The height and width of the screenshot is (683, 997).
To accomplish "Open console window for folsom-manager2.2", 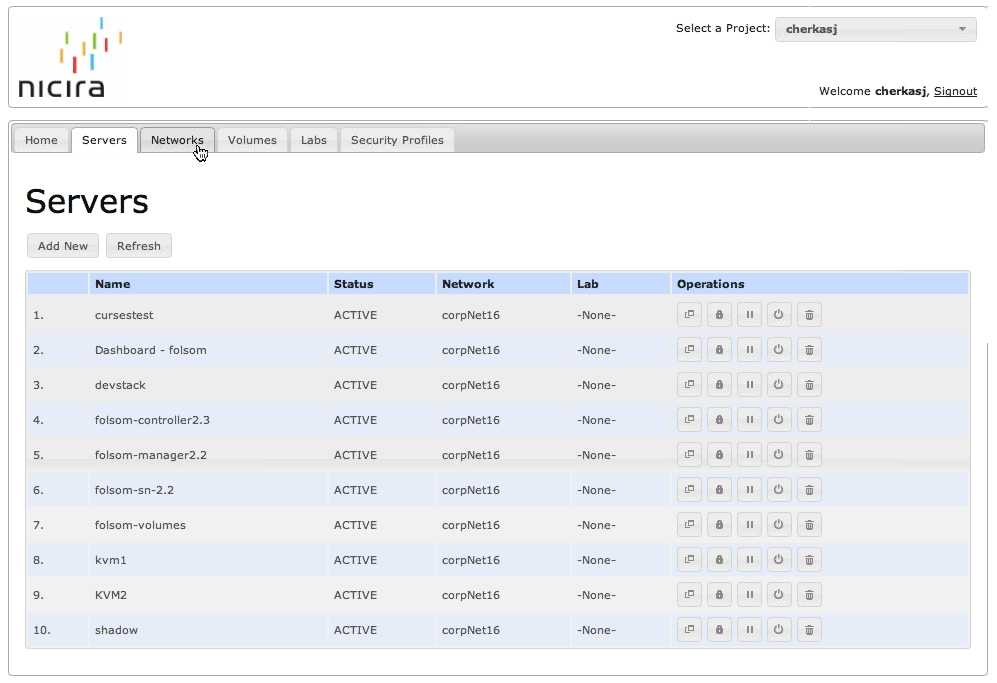I will 689,455.
